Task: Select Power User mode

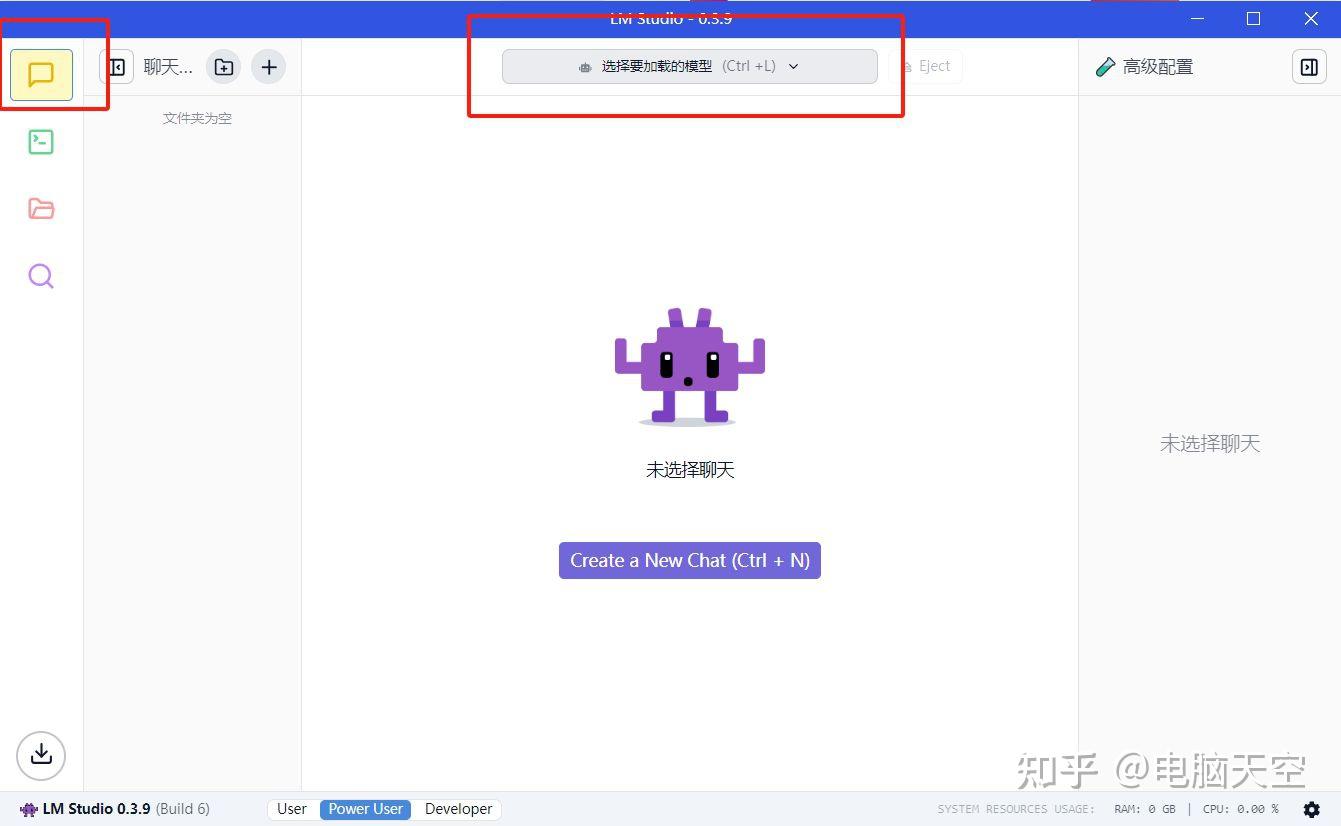Action: [x=366, y=809]
